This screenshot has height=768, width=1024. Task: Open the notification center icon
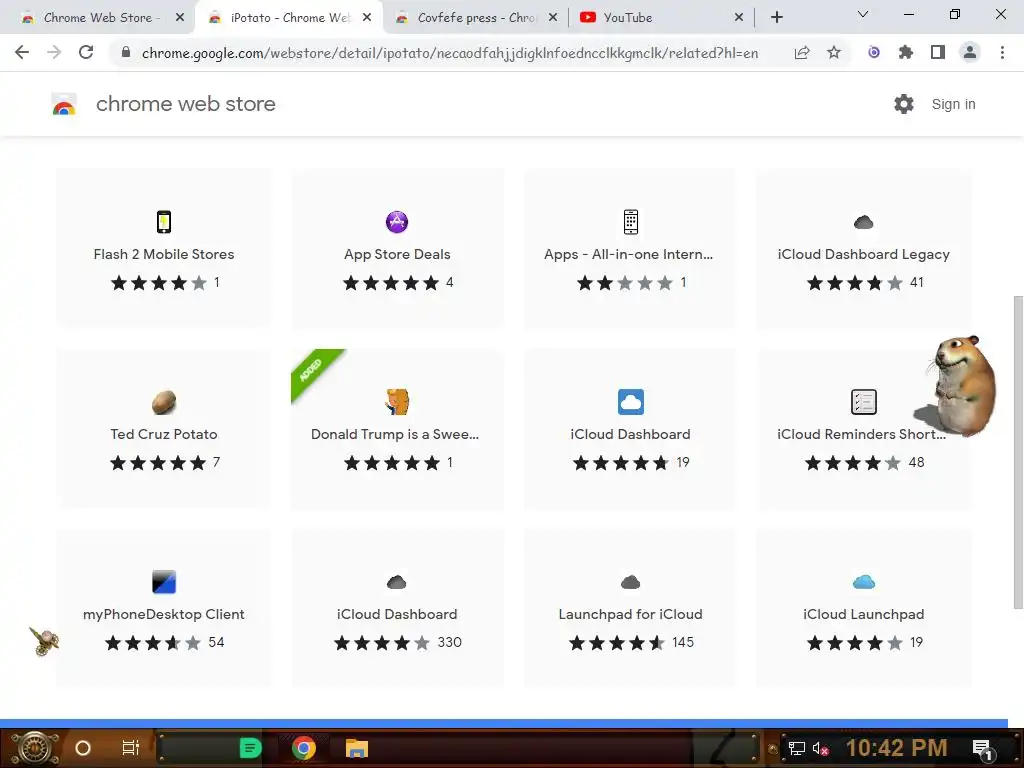984,749
